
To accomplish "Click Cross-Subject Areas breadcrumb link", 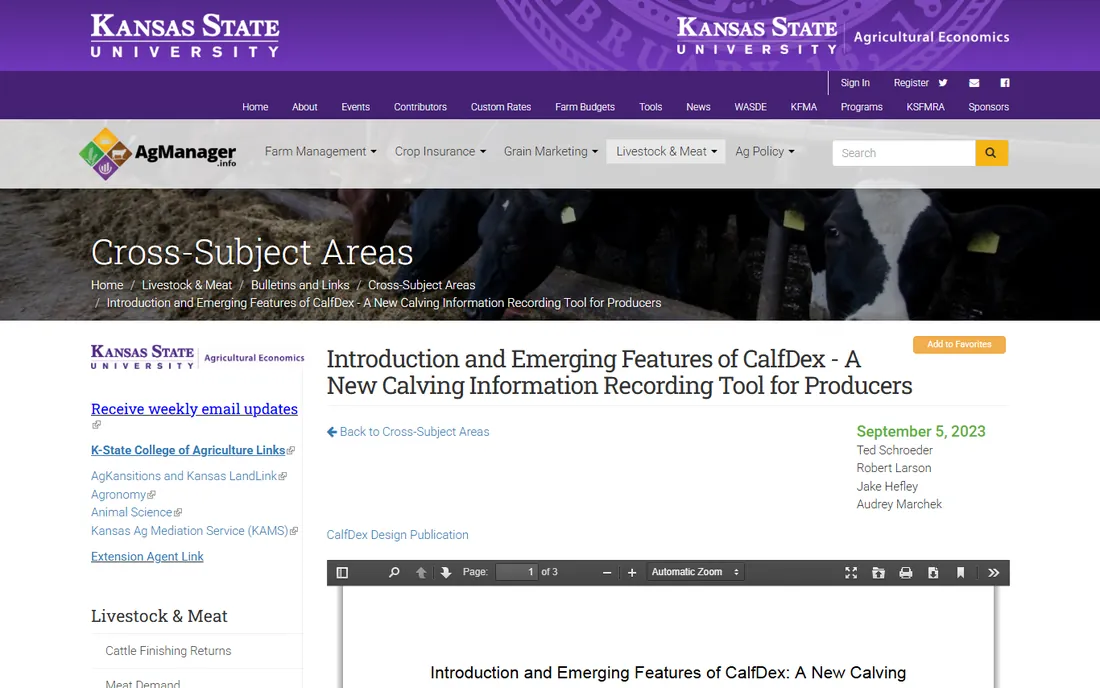I will coord(422,285).
